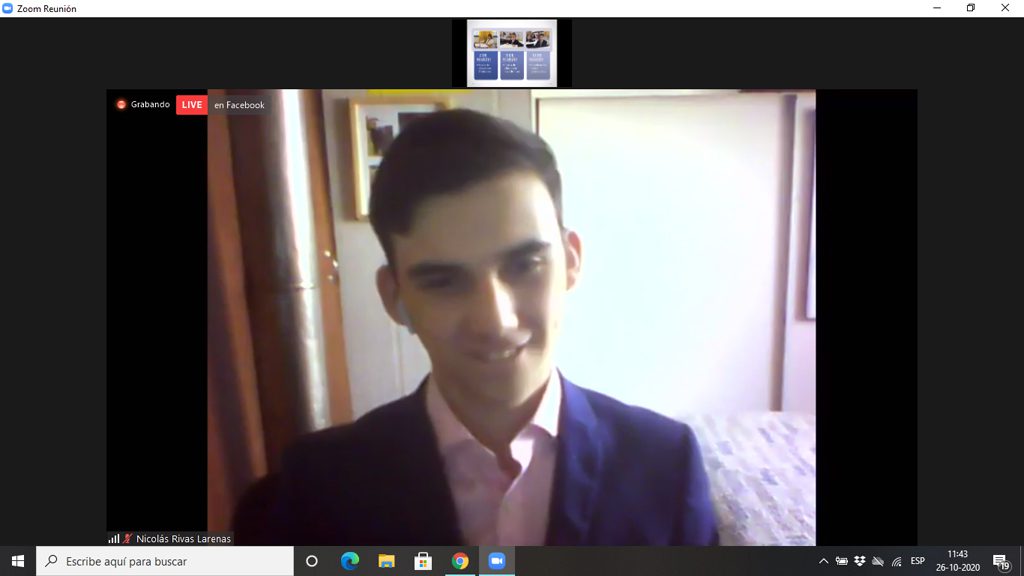Open the notification center with 19 alerts

click(x=1000, y=561)
